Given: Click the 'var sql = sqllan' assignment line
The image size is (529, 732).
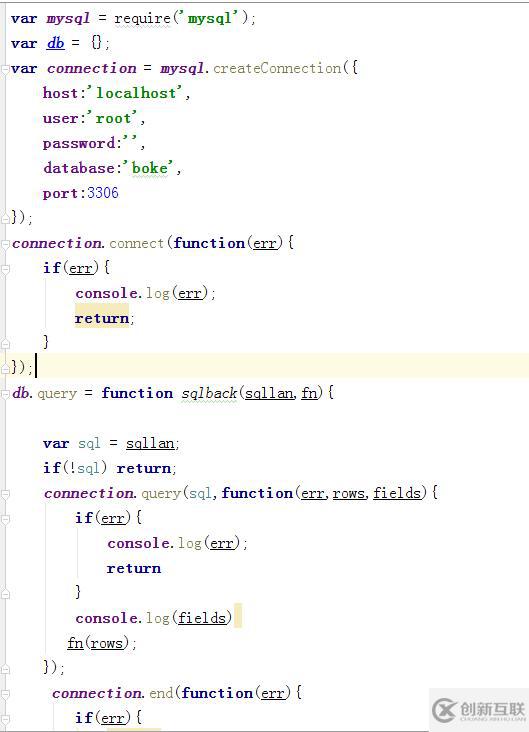Looking at the screenshot, I should click(x=111, y=443).
